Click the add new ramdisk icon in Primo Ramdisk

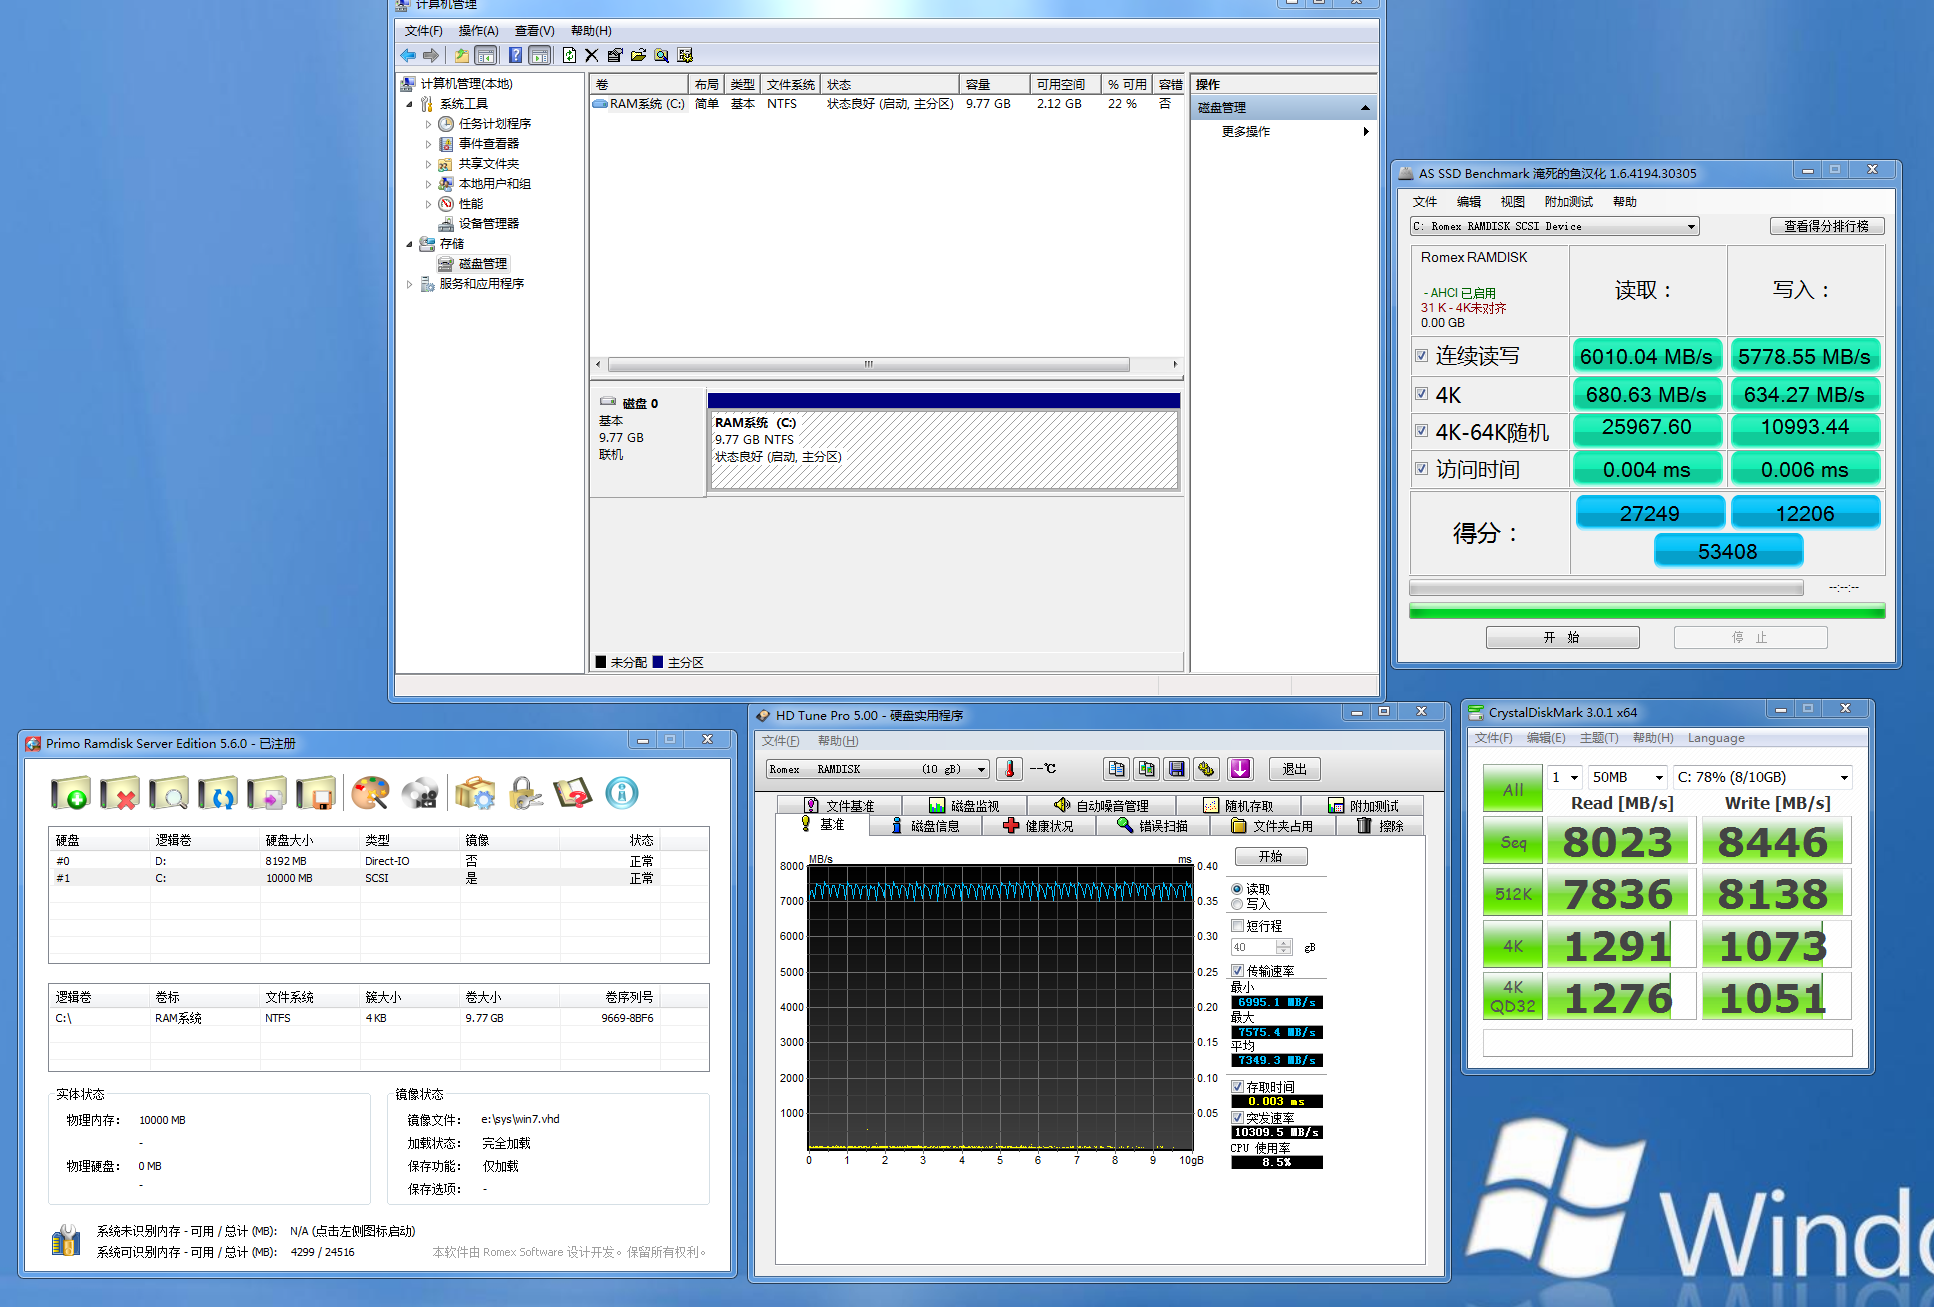tap(71, 793)
